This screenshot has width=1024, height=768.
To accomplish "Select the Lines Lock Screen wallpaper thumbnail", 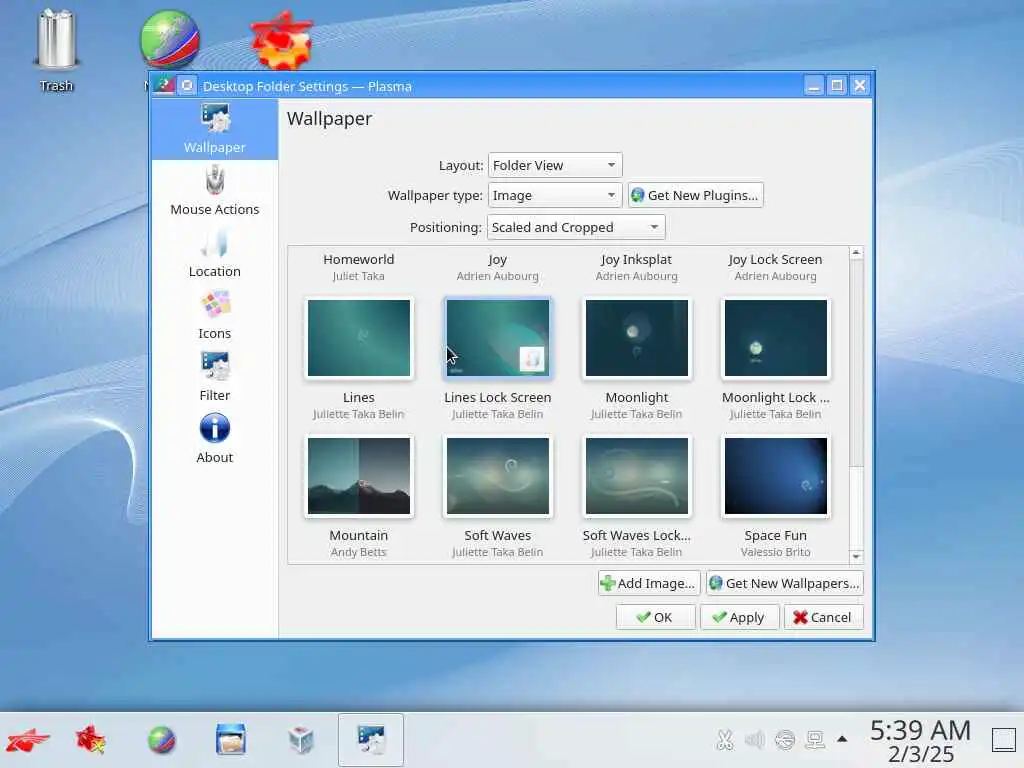I will [498, 338].
